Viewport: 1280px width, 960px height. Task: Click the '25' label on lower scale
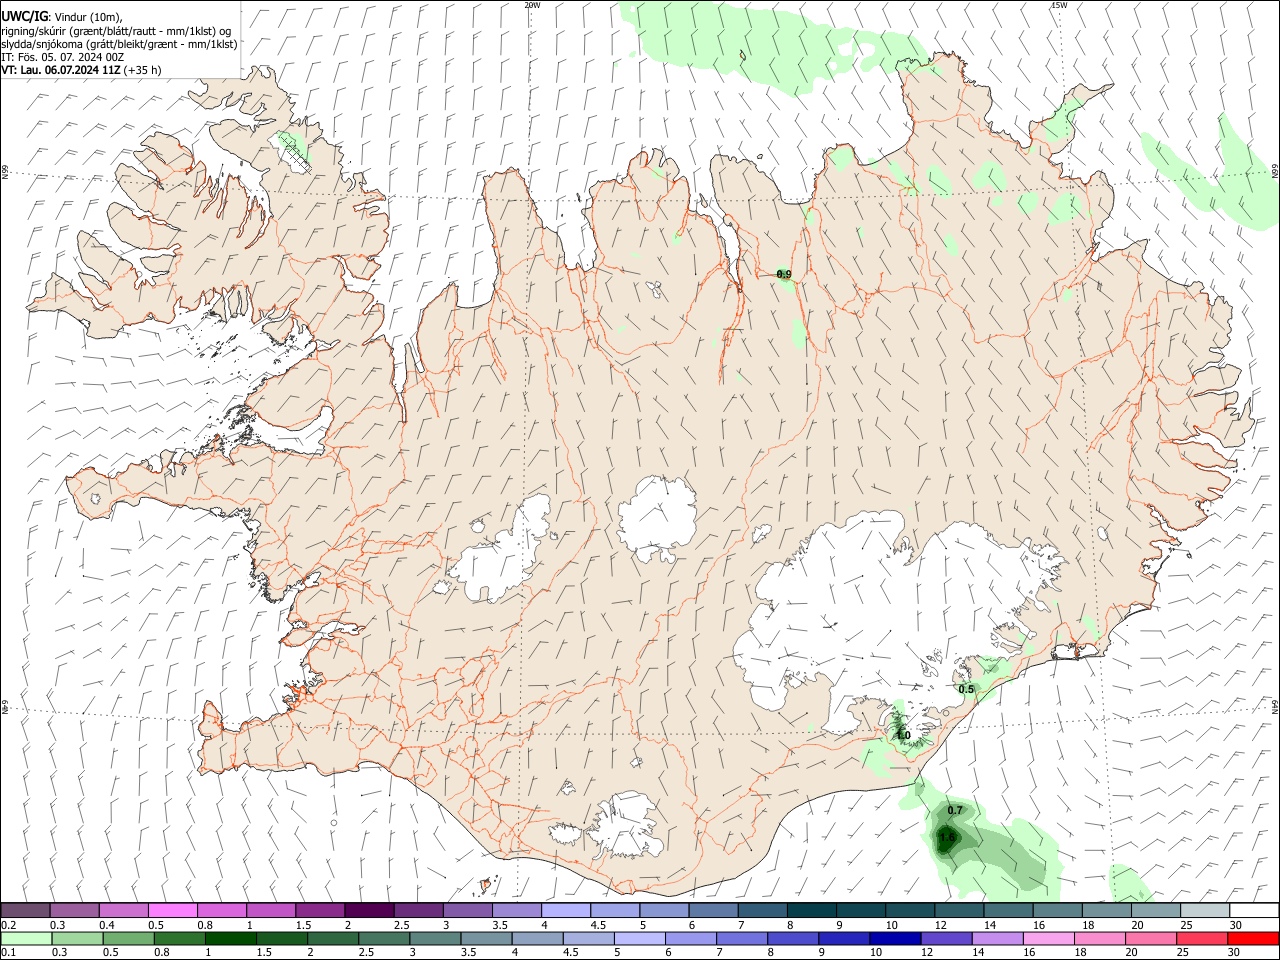tap(1183, 953)
